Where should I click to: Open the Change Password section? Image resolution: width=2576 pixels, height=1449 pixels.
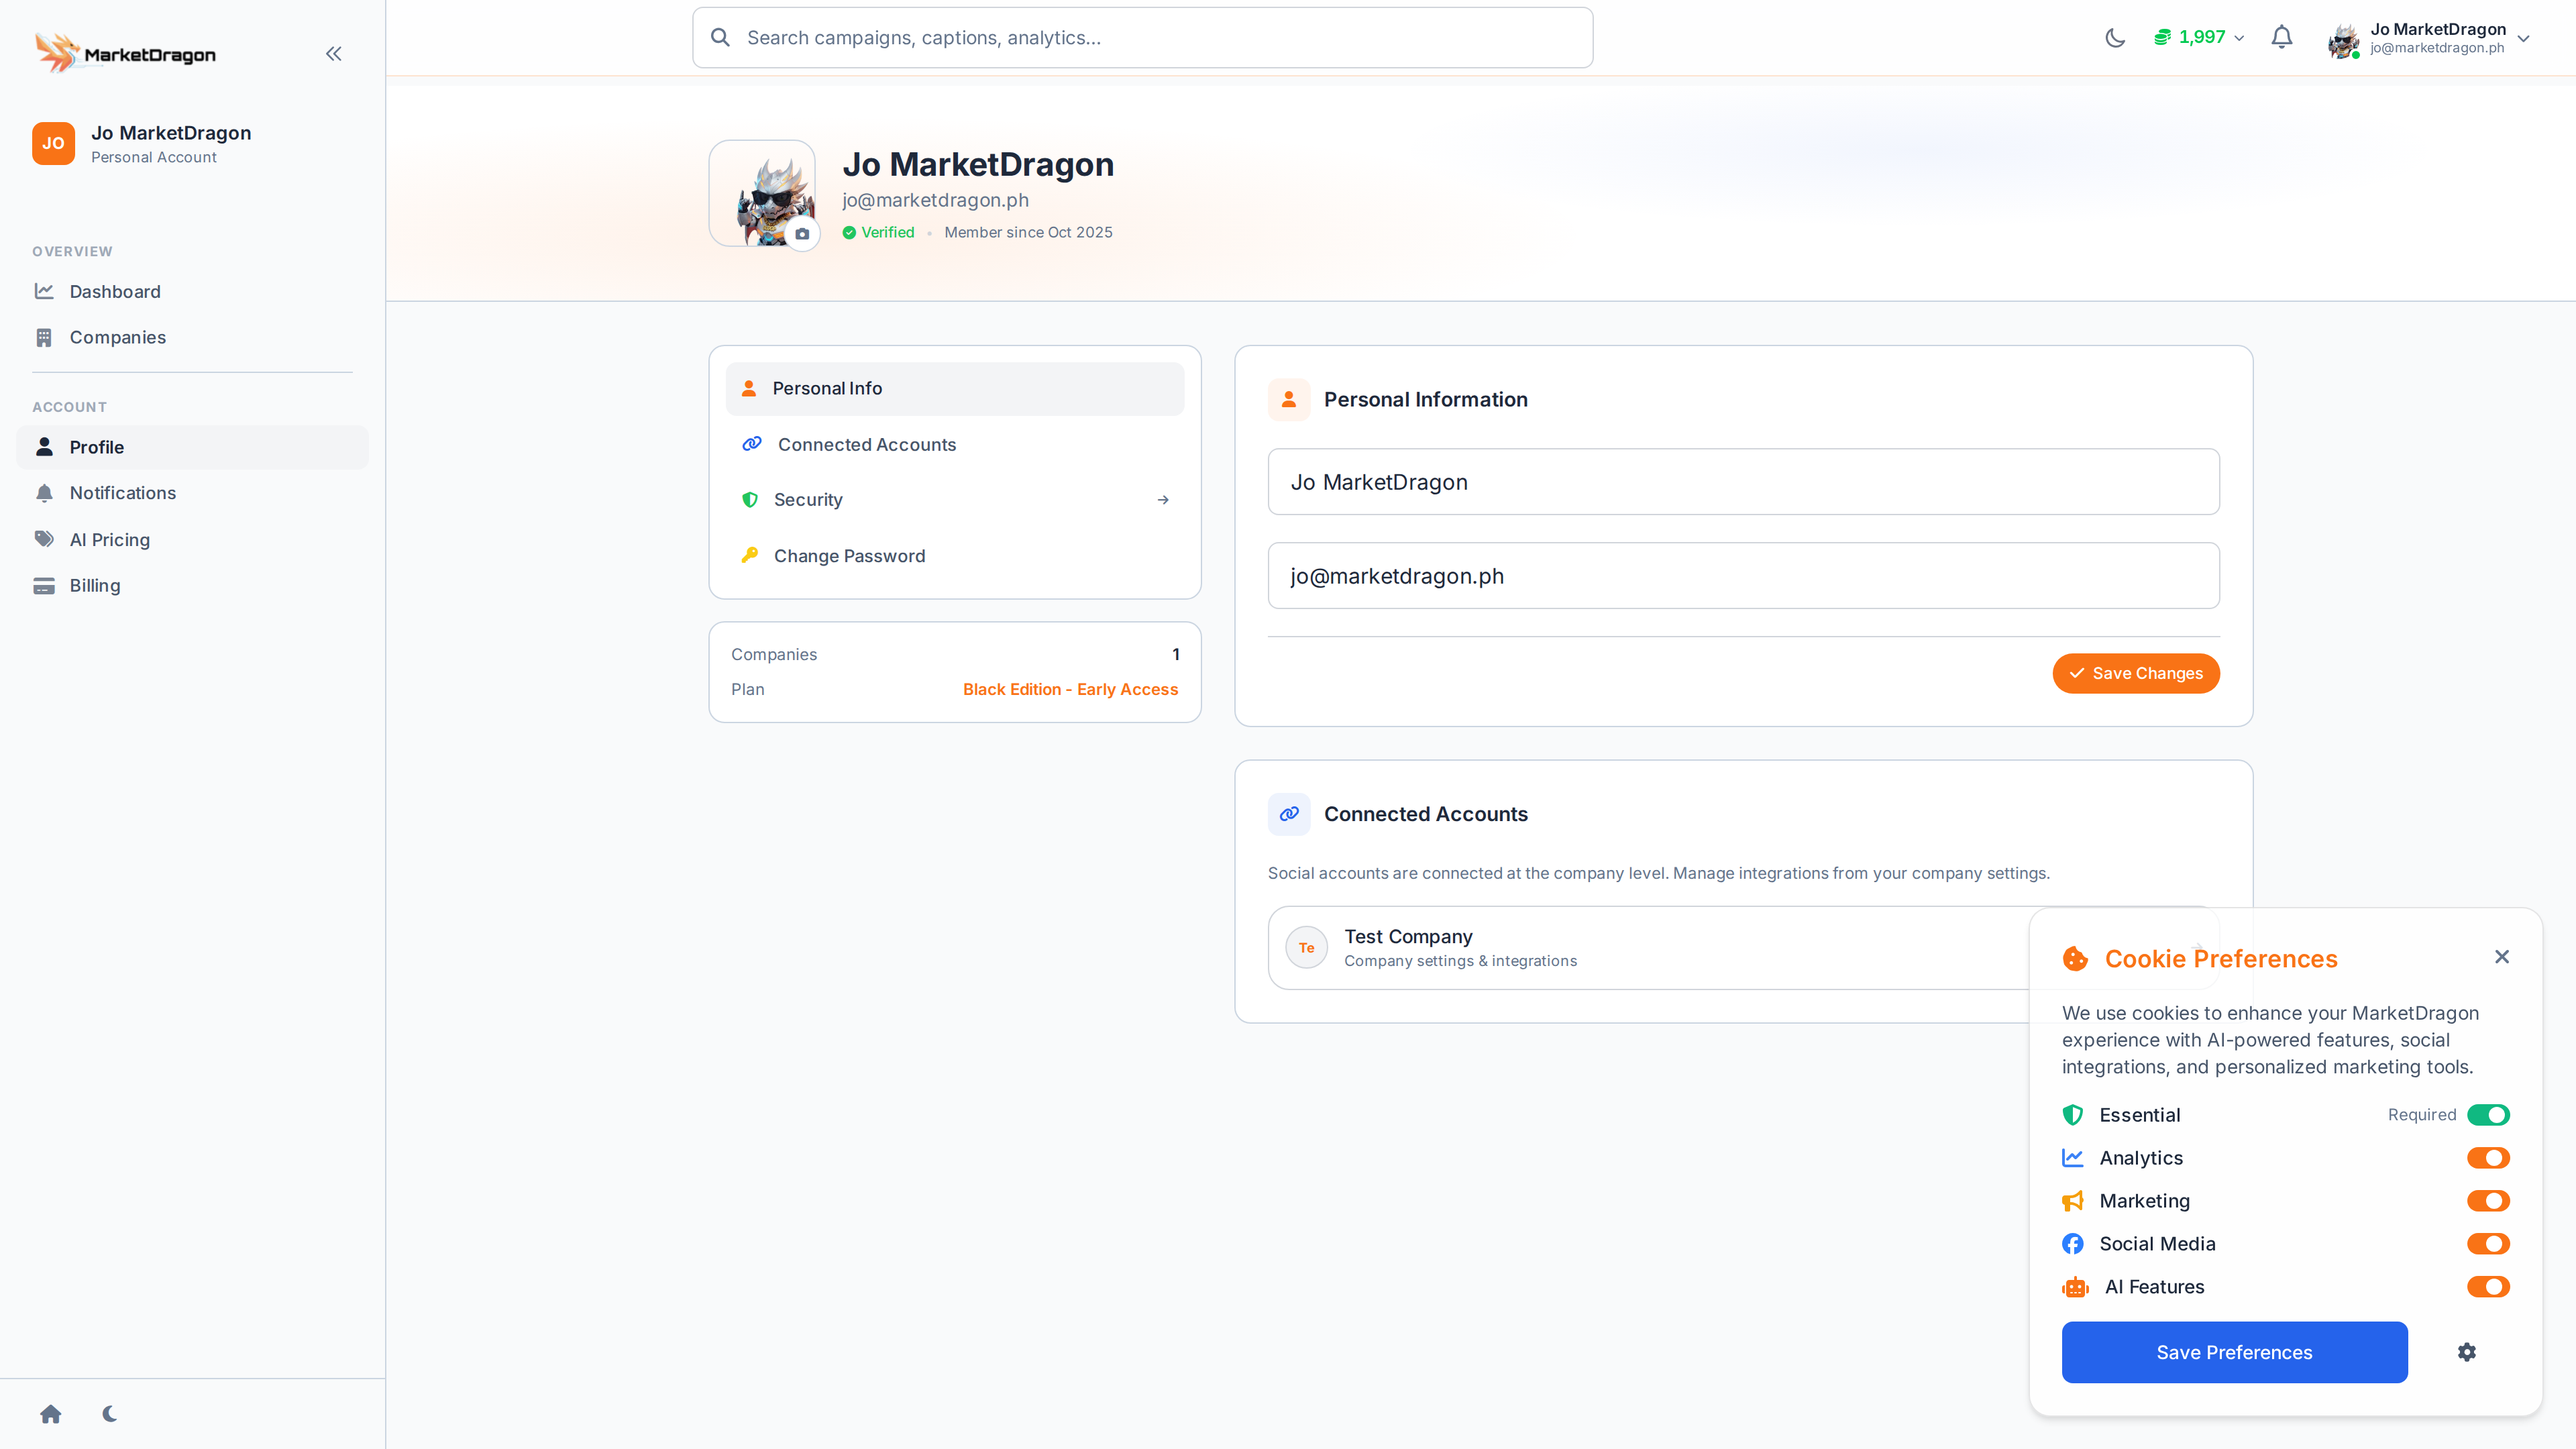[x=955, y=556]
